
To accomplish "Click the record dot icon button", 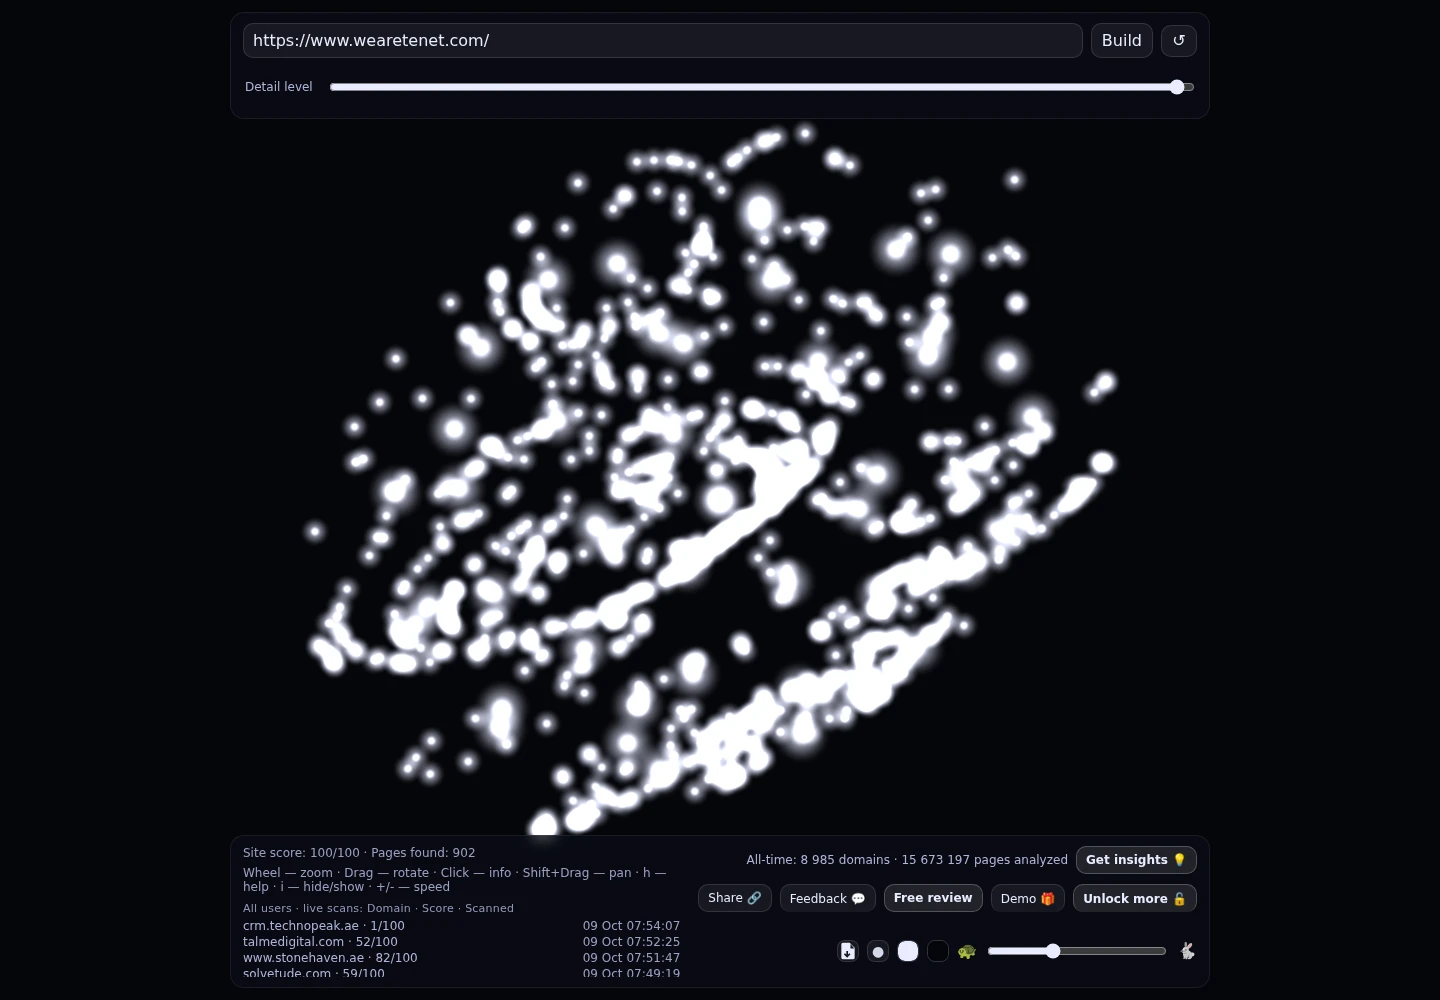I will (x=878, y=951).
